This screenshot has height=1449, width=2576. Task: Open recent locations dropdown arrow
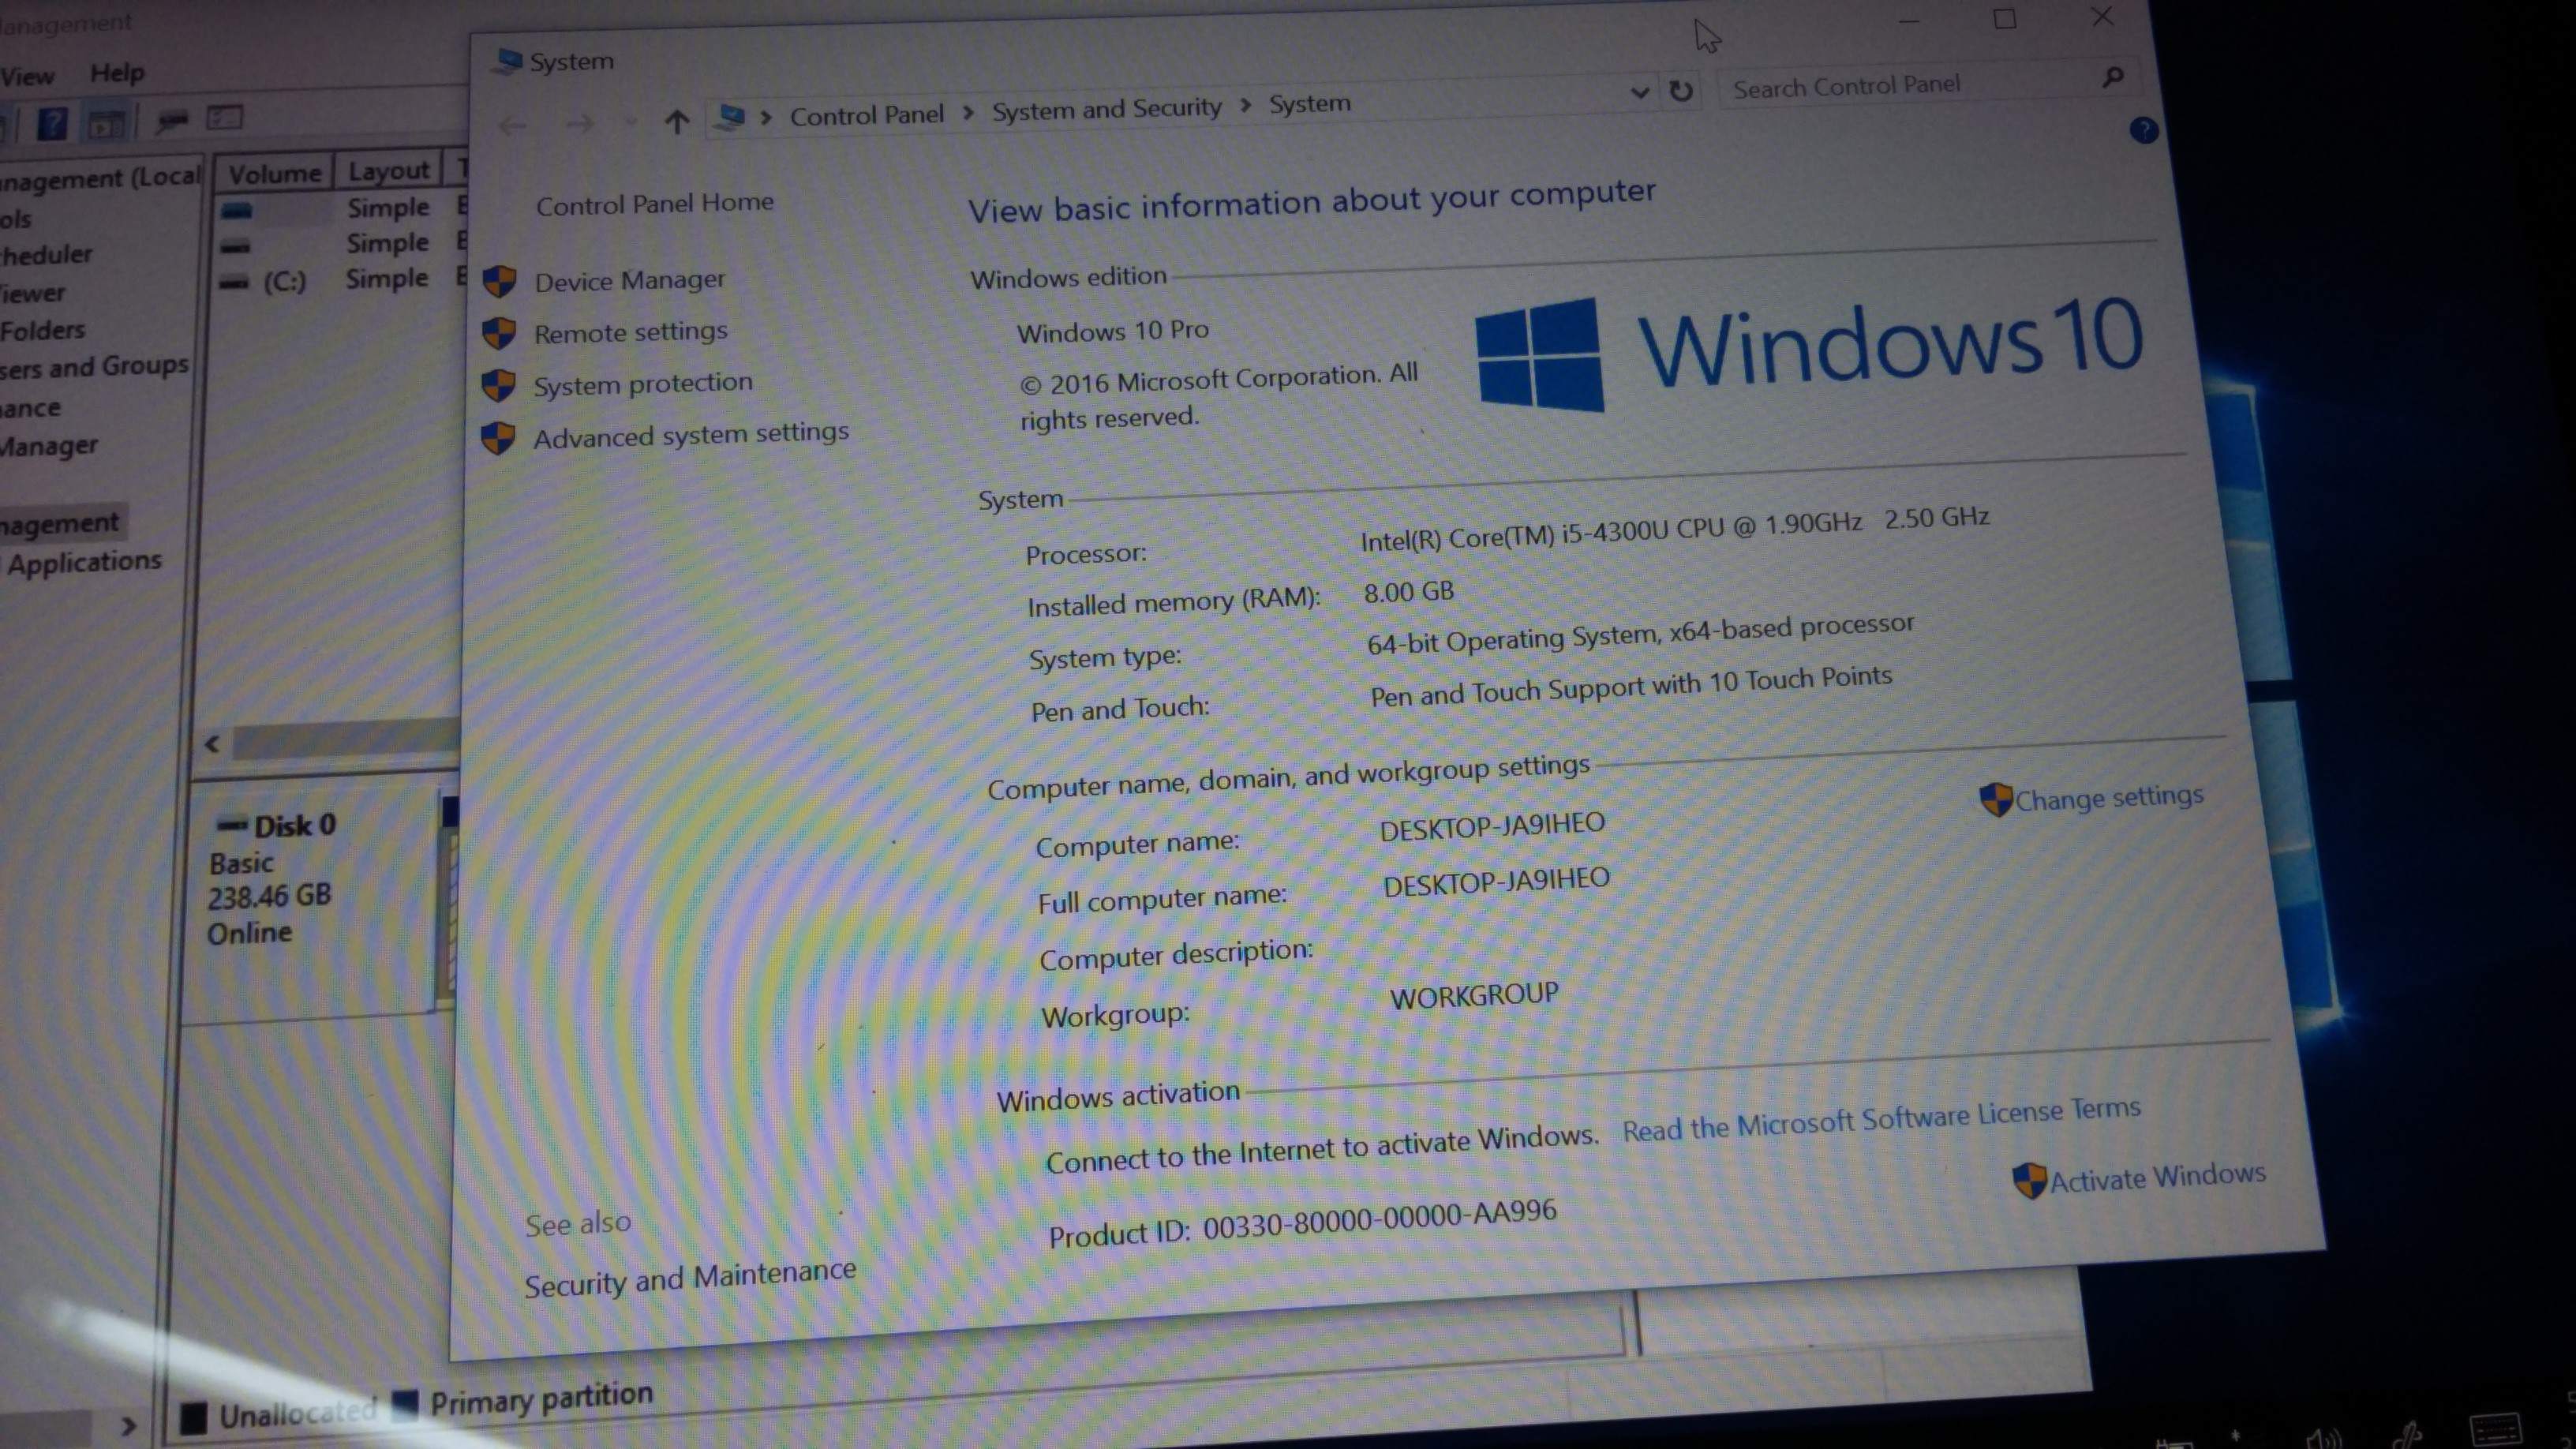click(630, 123)
